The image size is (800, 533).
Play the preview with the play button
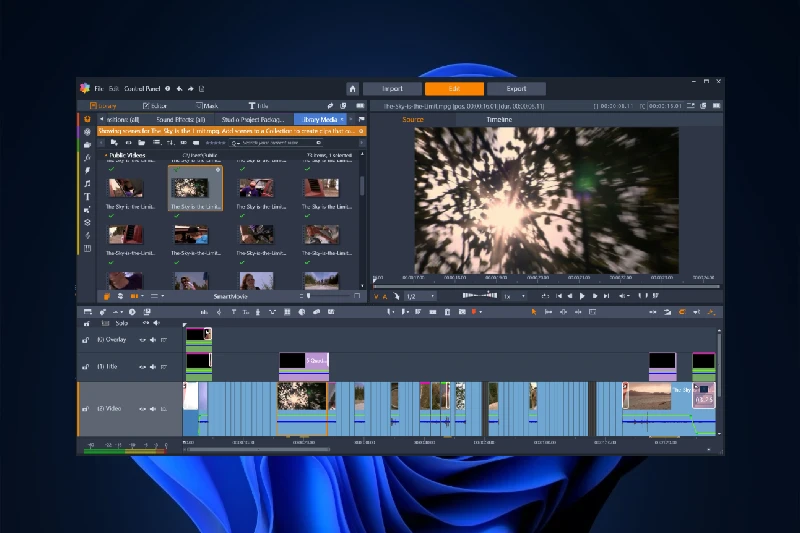click(582, 296)
